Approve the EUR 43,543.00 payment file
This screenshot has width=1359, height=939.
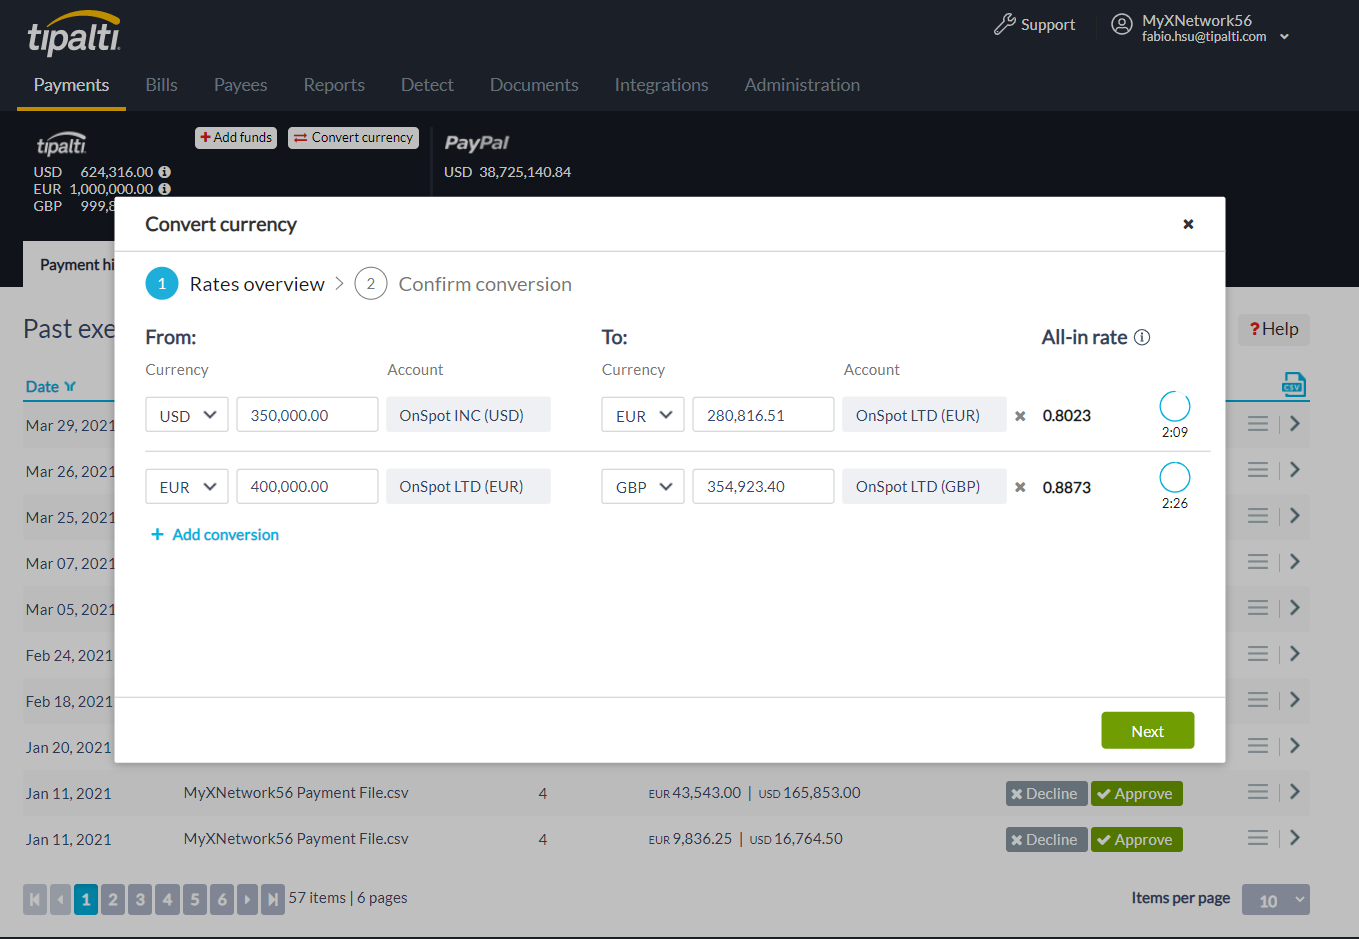click(1136, 794)
